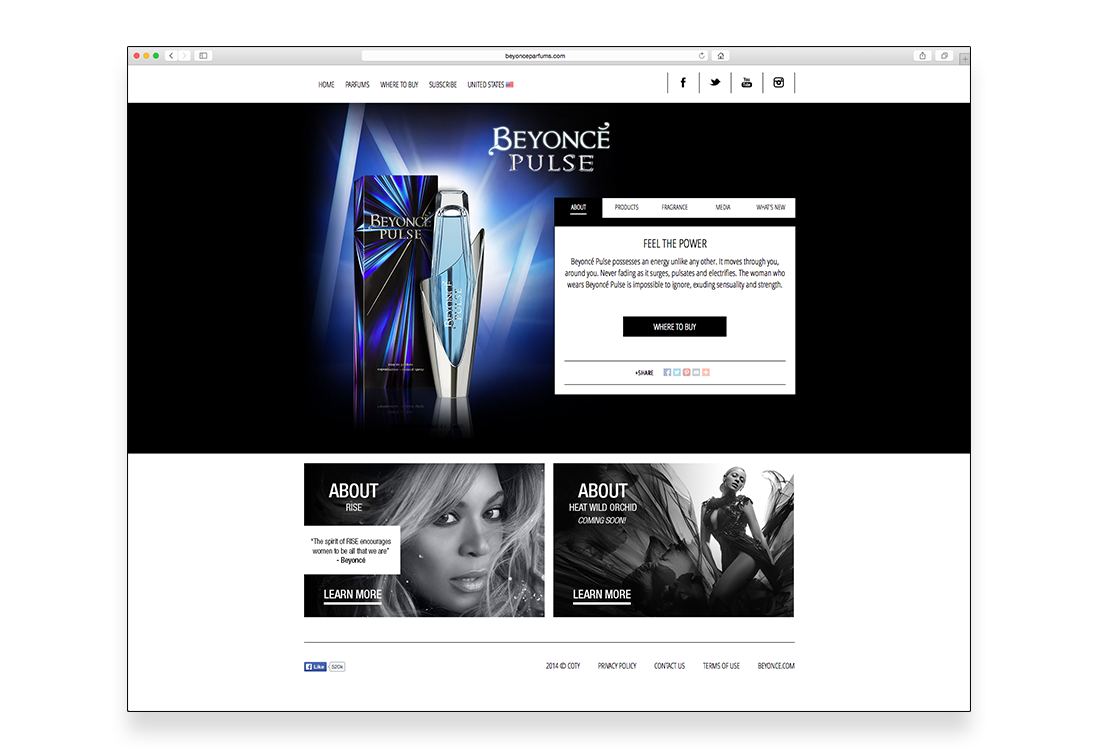Open PARFUMS in top navigation
The height and width of the screenshot is (750, 1100).
[x=357, y=85]
